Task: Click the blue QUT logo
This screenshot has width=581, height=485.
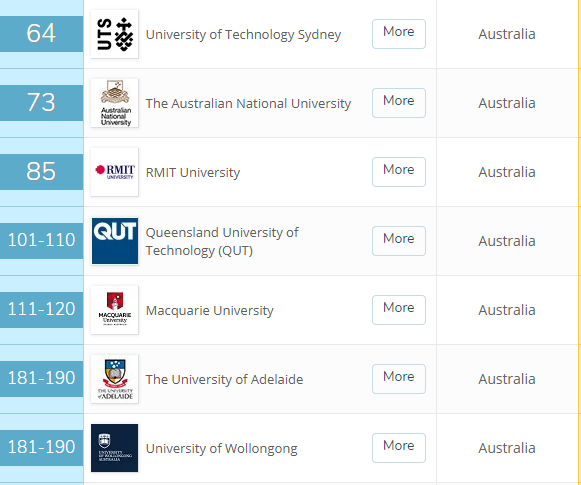Action: pos(114,241)
